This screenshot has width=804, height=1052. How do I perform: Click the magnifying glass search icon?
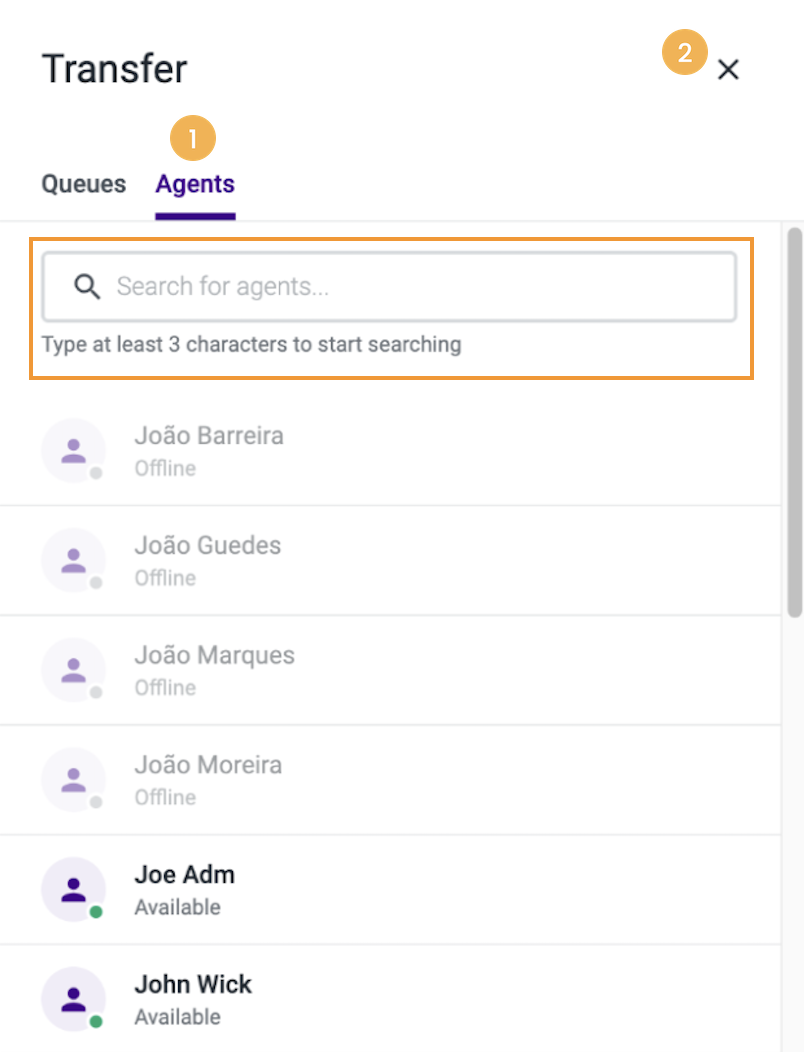88,287
